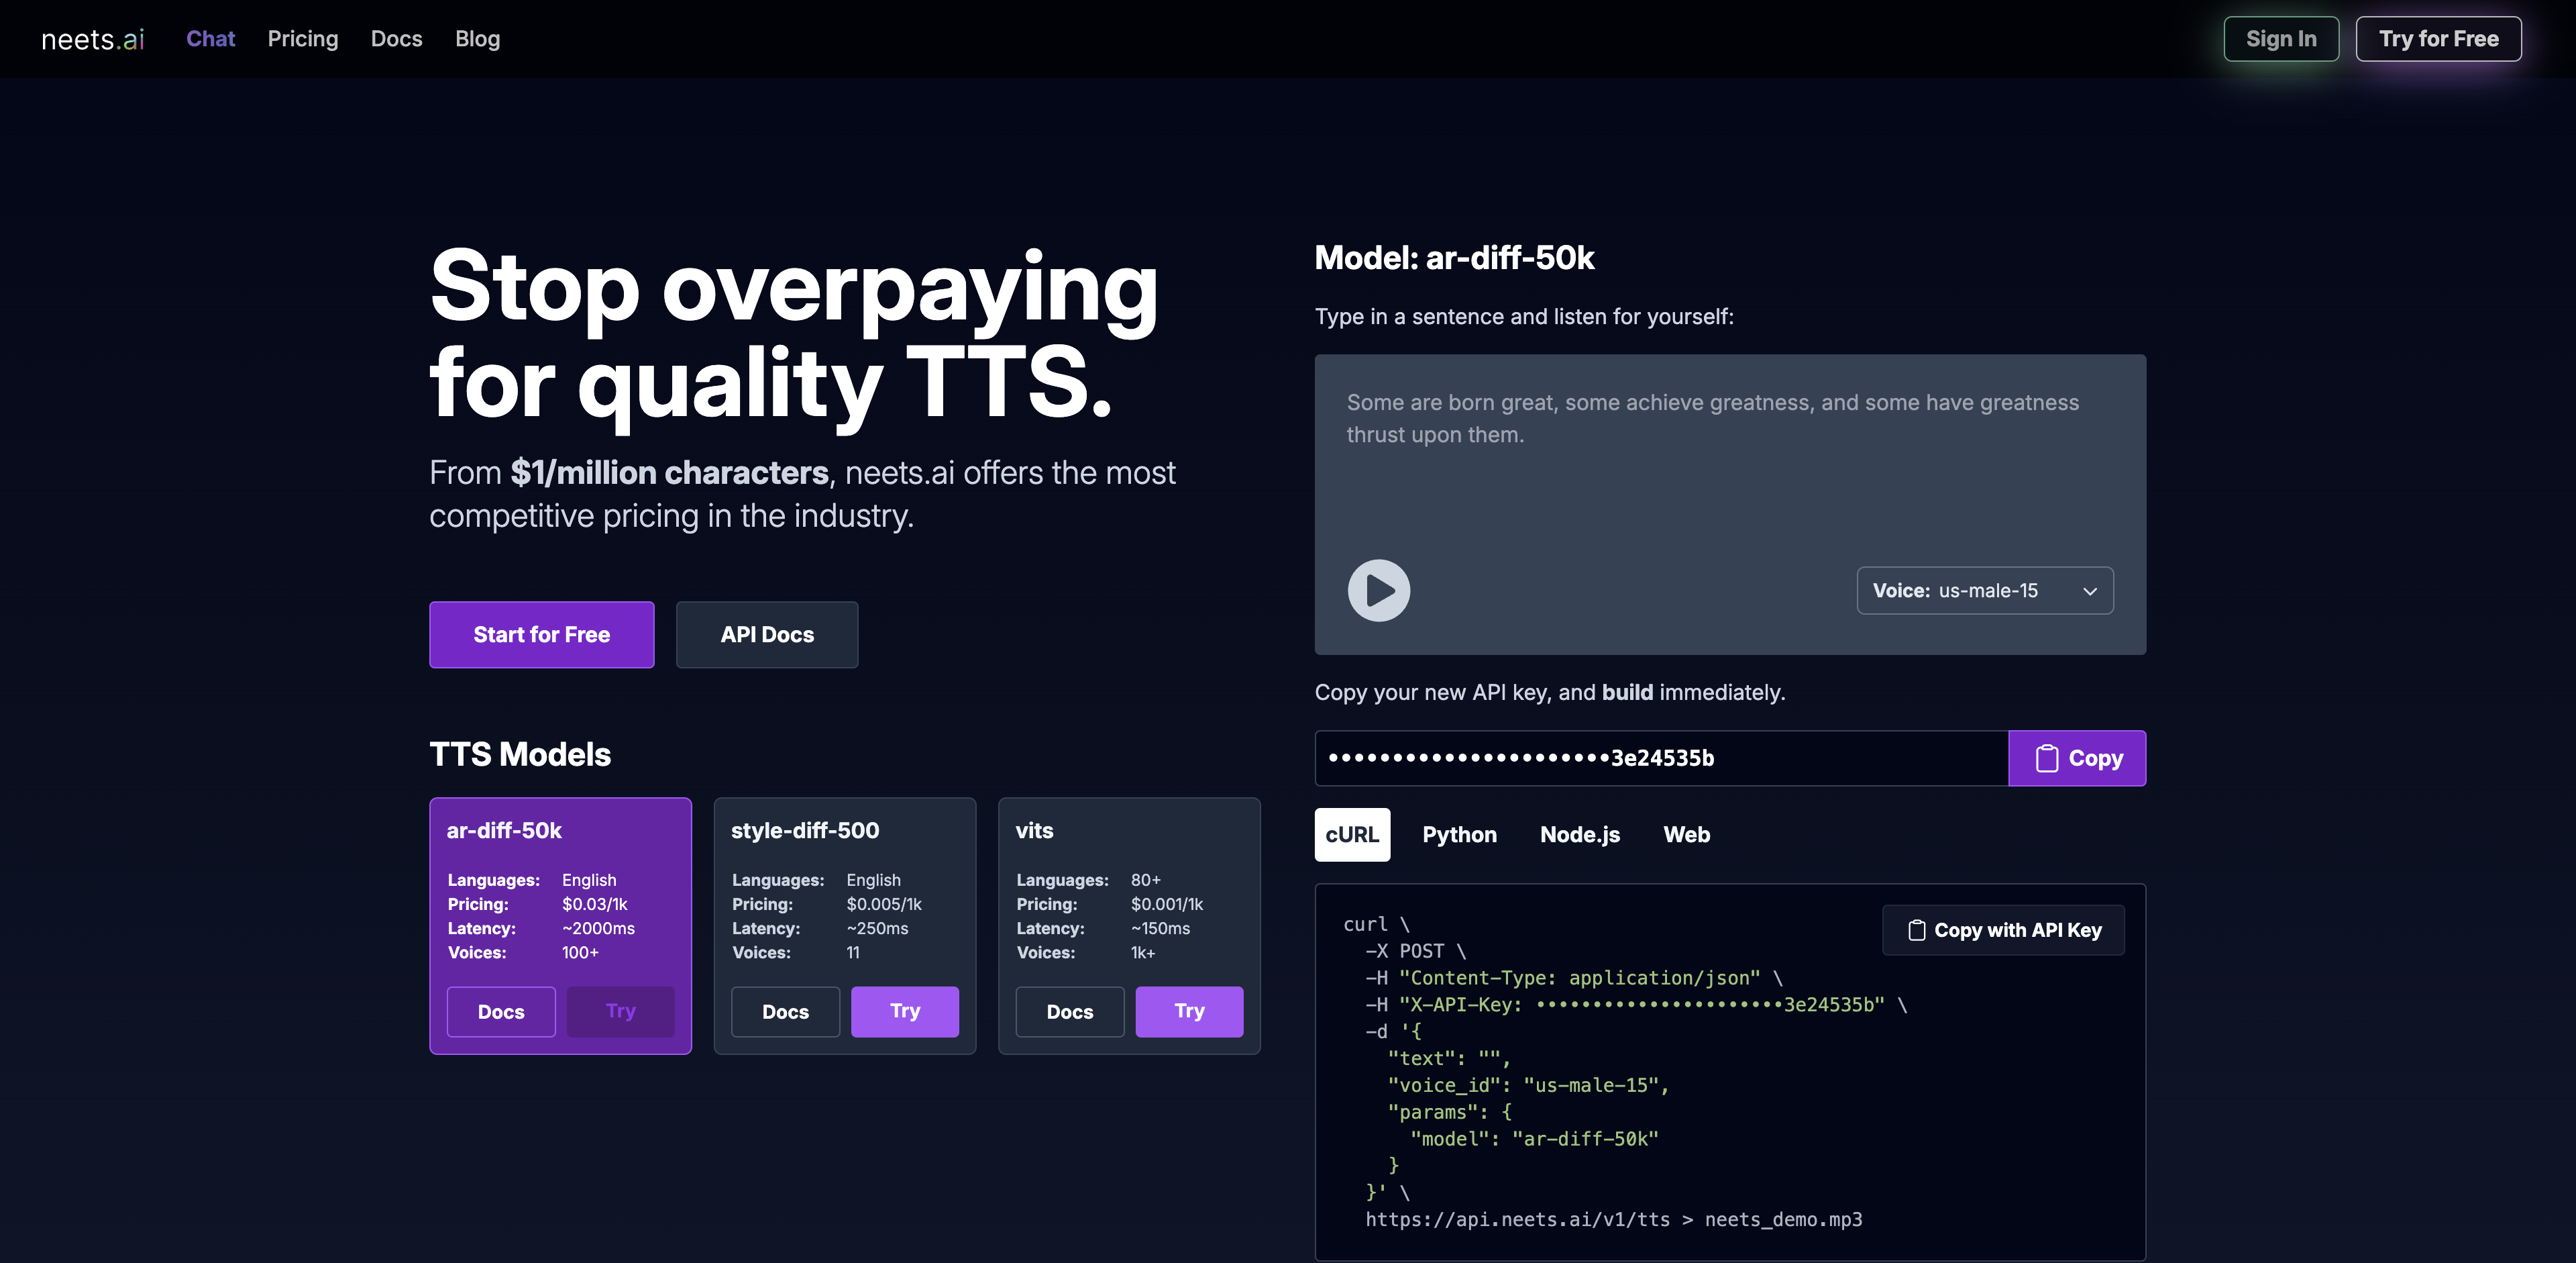
Task: Click the ~150ms latency value
Action: 1160,928
